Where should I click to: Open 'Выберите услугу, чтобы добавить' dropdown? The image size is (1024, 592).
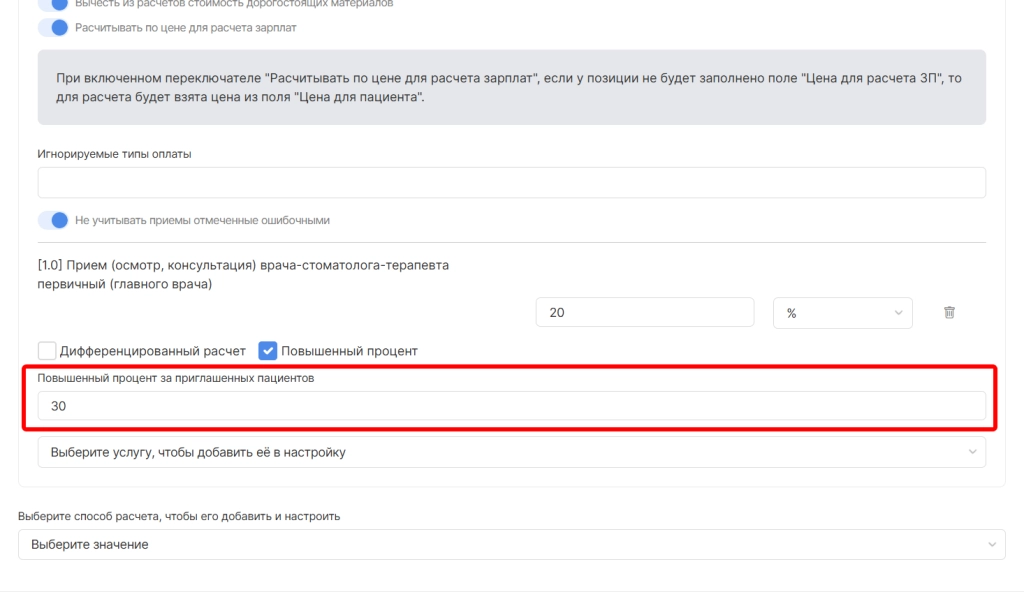pyautogui.click(x=500, y=452)
